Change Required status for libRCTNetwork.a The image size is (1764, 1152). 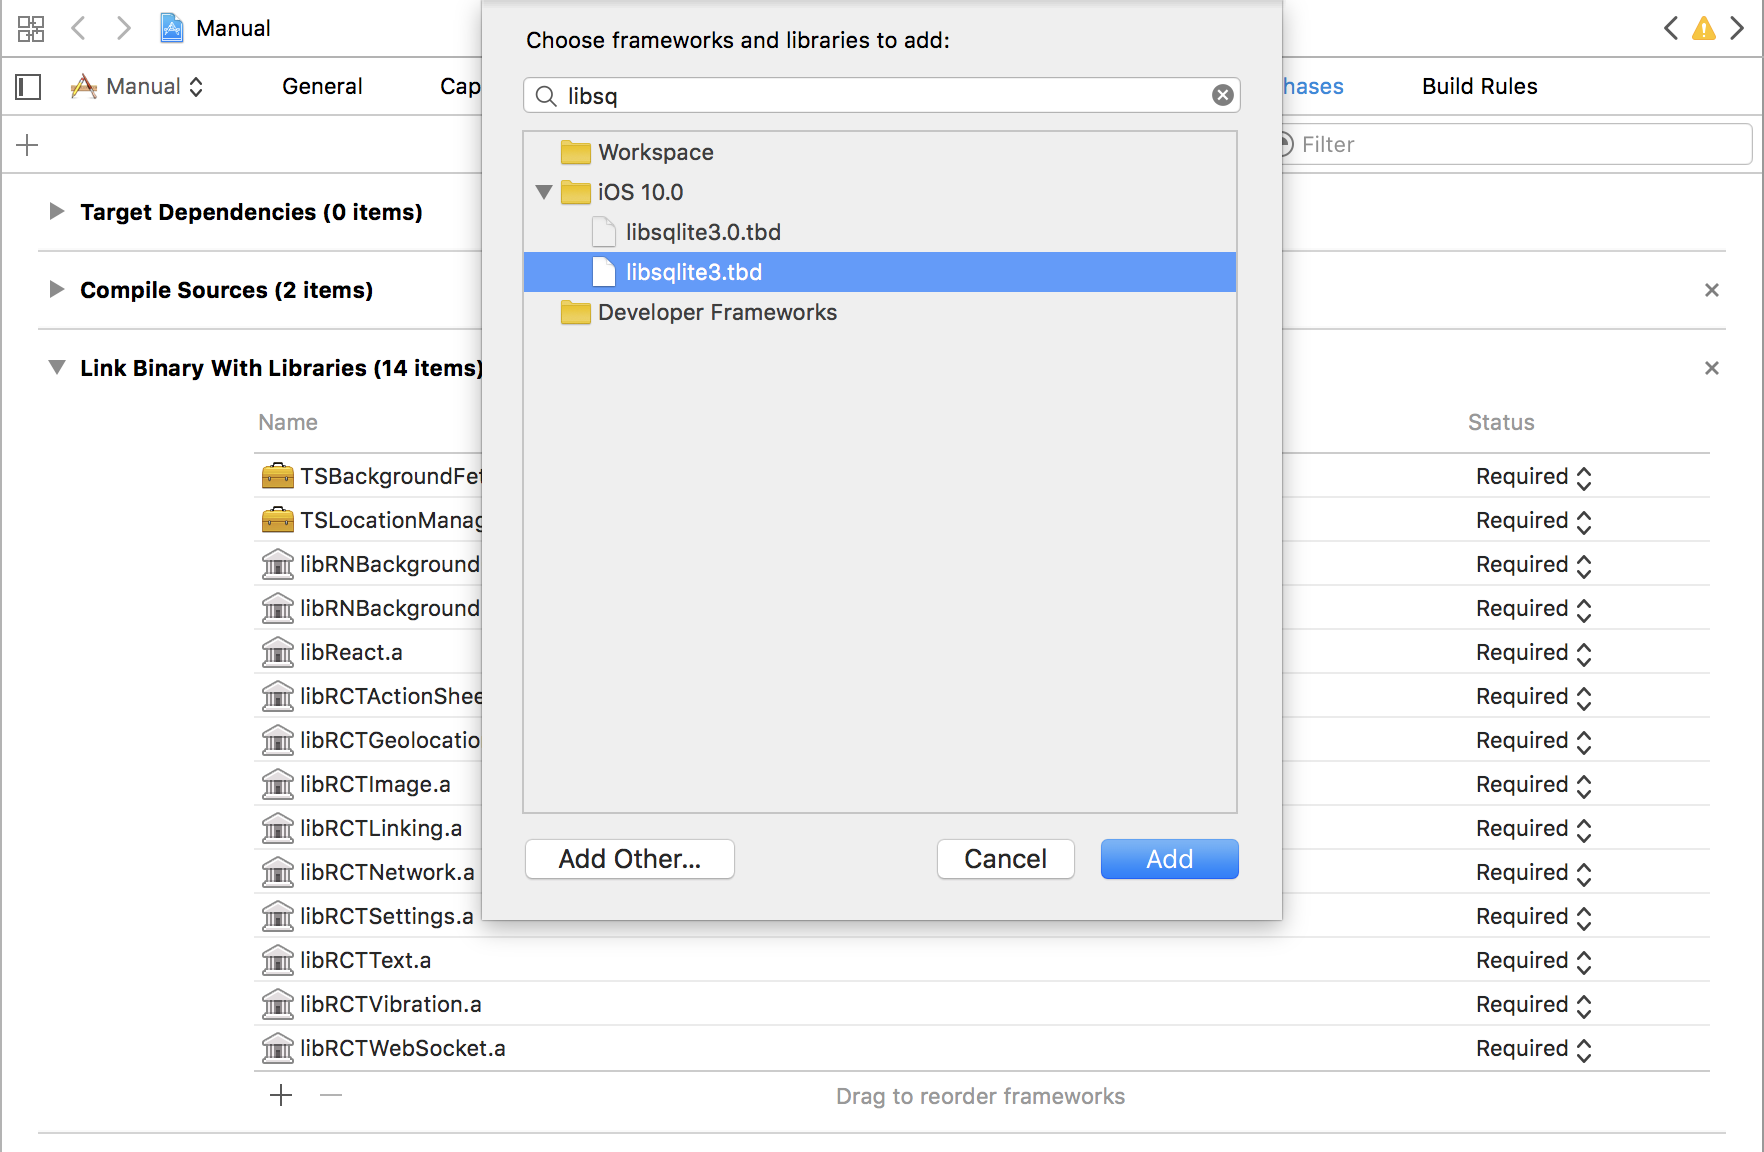pyautogui.click(x=1533, y=873)
